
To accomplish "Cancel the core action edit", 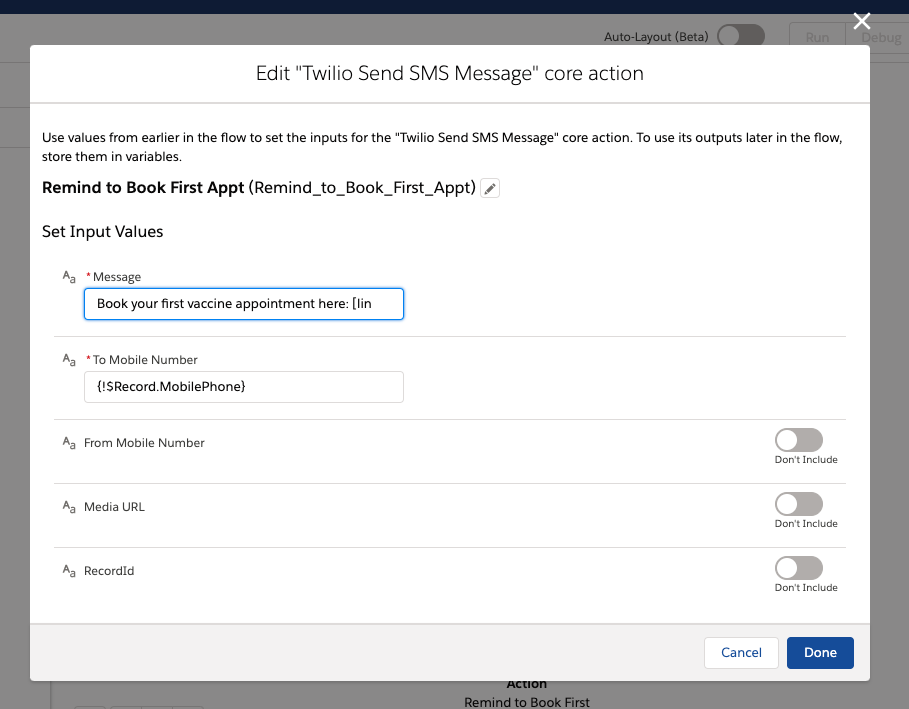I will click(741, 653).
